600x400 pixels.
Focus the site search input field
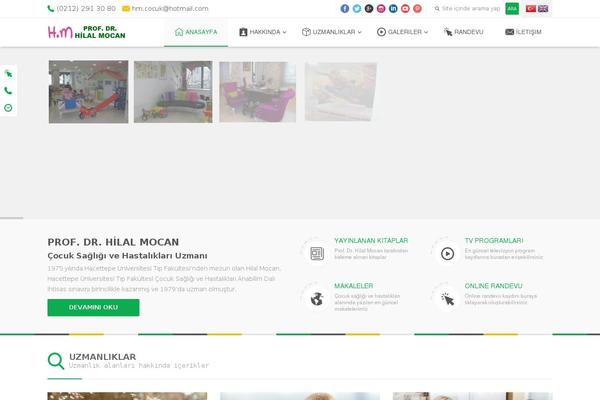click(471, 8)
